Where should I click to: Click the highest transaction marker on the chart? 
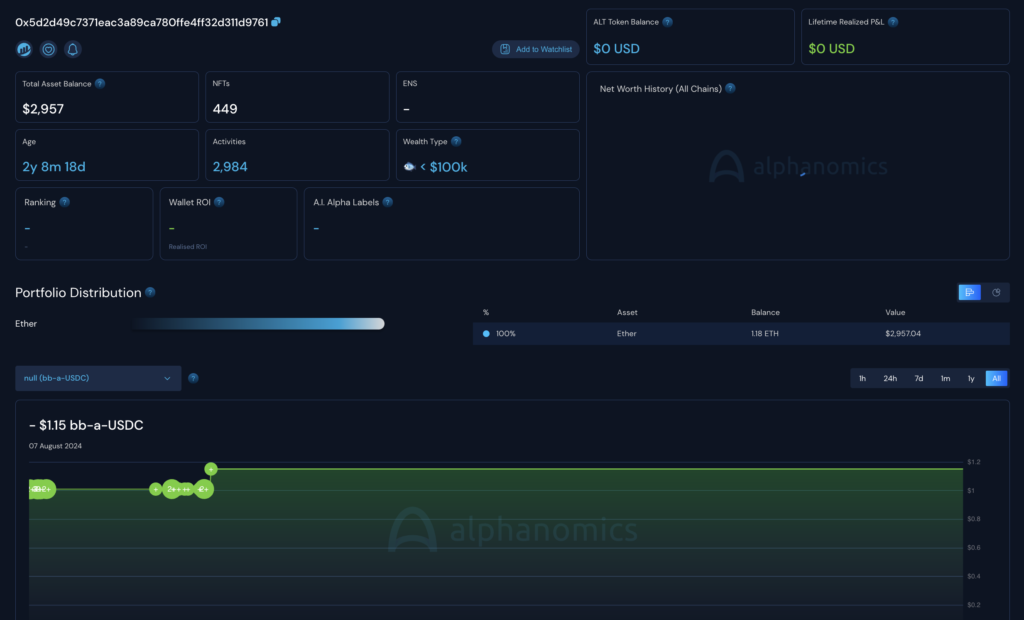coord(211,469)
